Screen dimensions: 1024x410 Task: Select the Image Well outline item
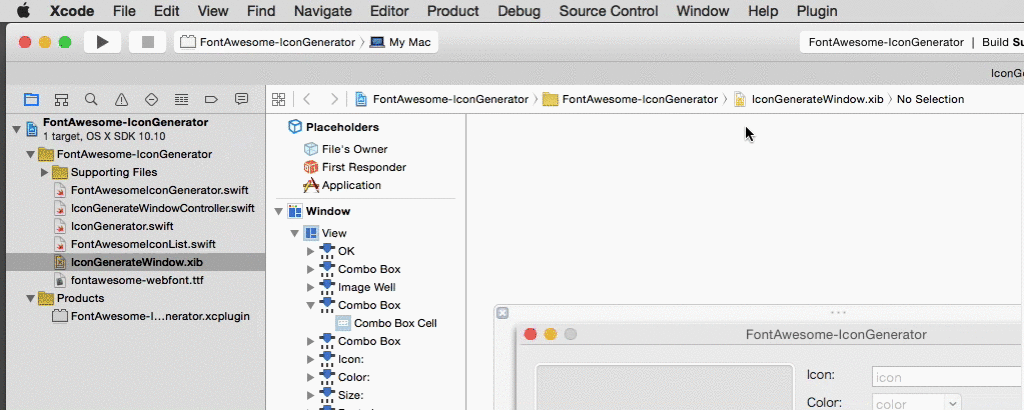[x=358, y=287]
